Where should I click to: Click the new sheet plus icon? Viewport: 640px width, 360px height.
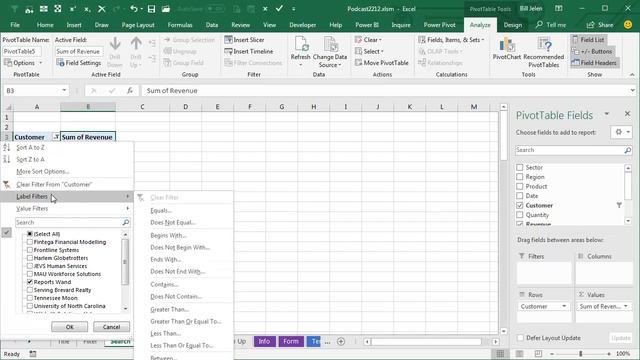pyautogui.click(x=341, y=342)
